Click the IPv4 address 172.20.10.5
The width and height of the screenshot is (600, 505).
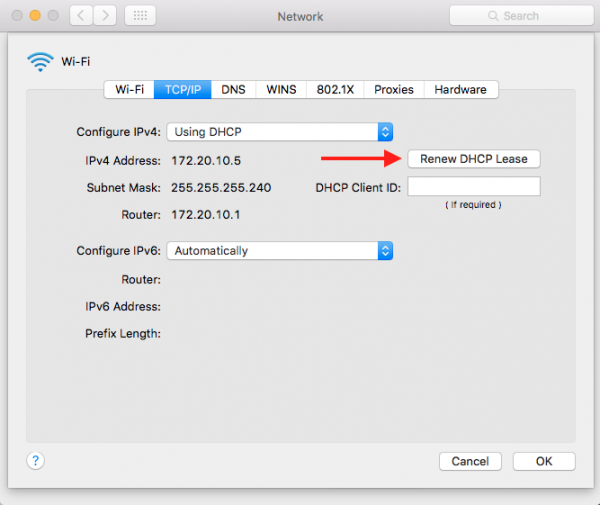206,161
